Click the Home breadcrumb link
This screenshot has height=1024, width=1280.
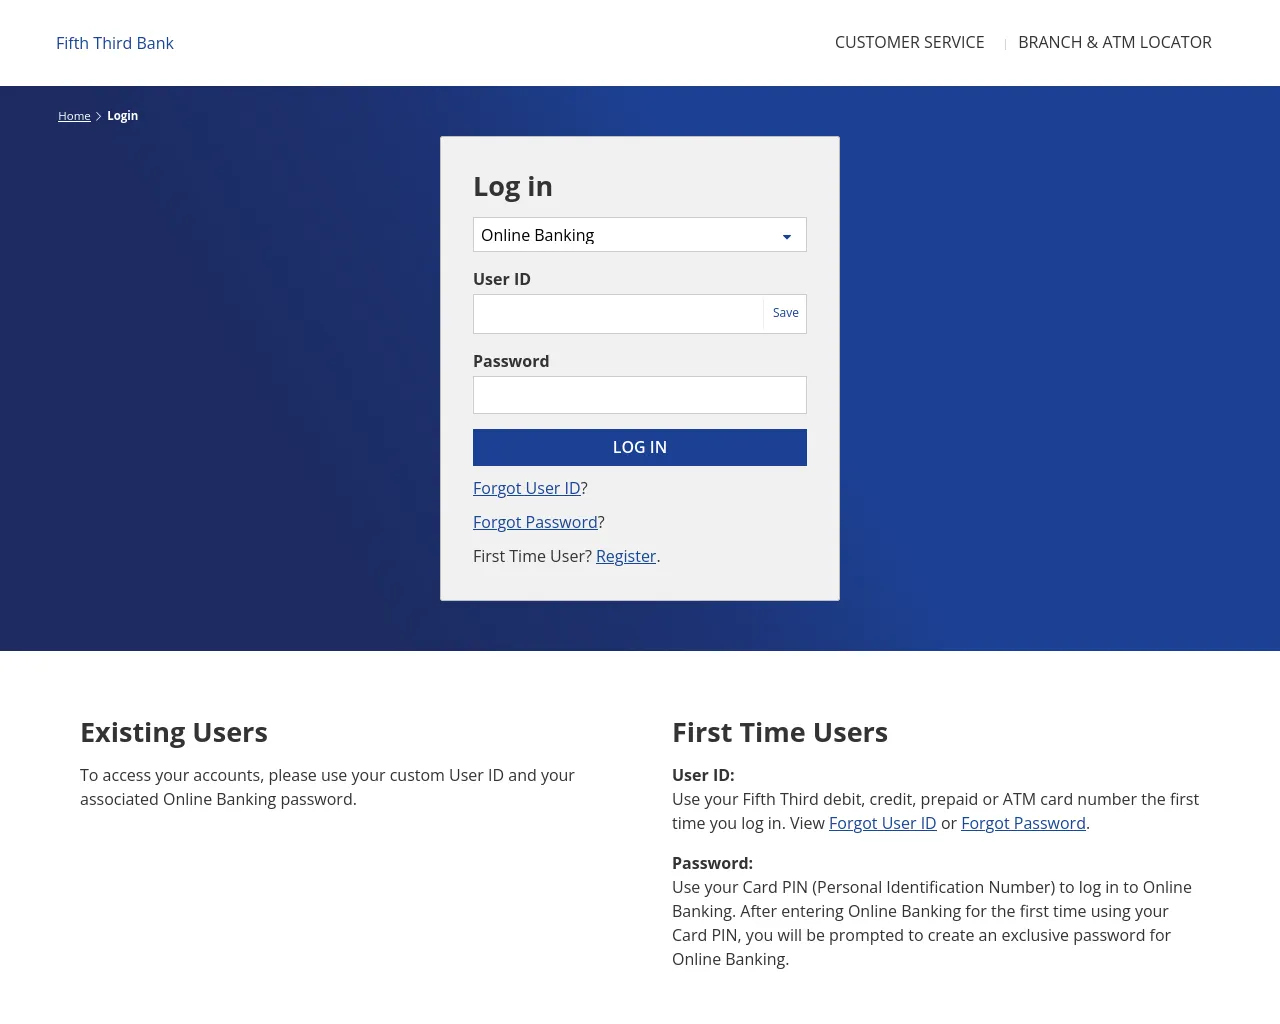click(x=74, y=116)
